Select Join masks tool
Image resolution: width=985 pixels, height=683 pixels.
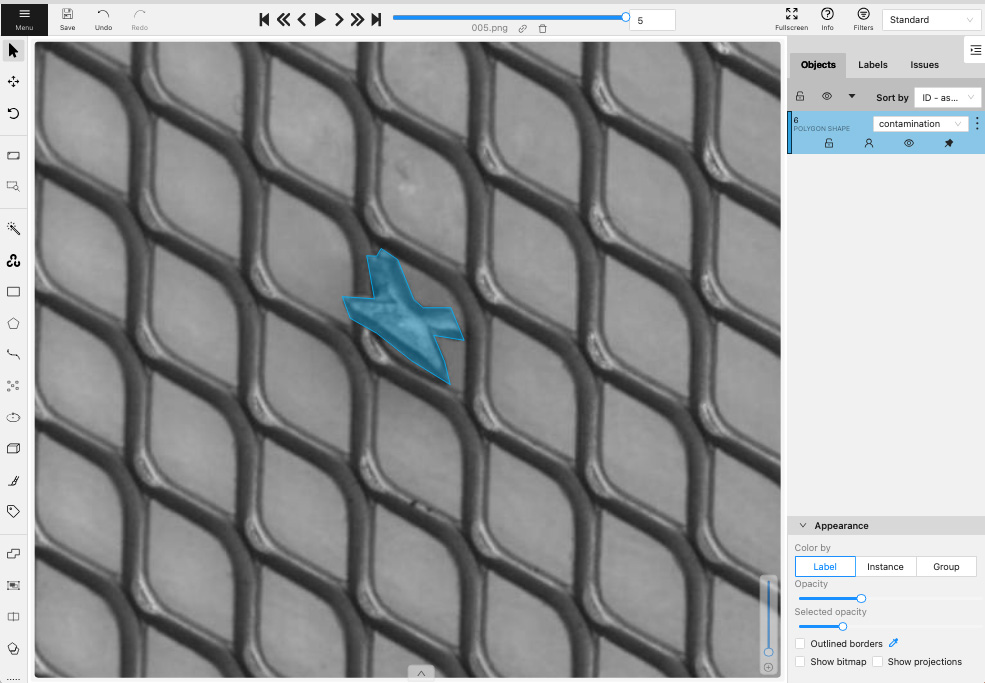coord(13,648)
